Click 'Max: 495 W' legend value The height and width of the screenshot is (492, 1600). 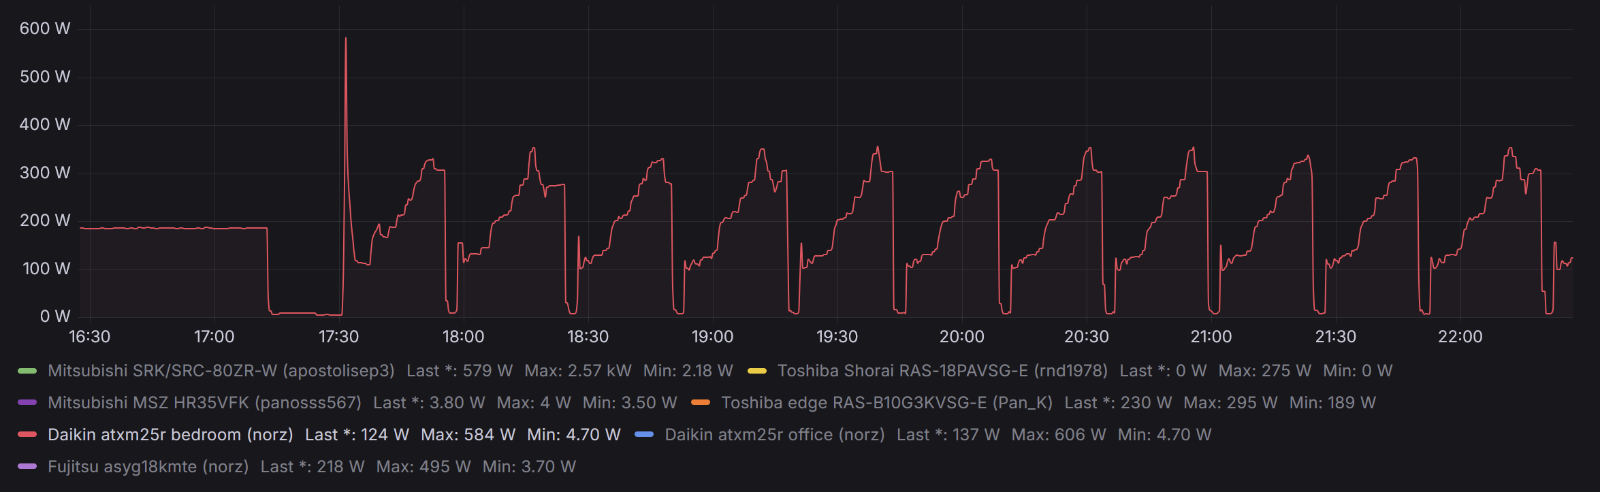[x=424, y=467]
